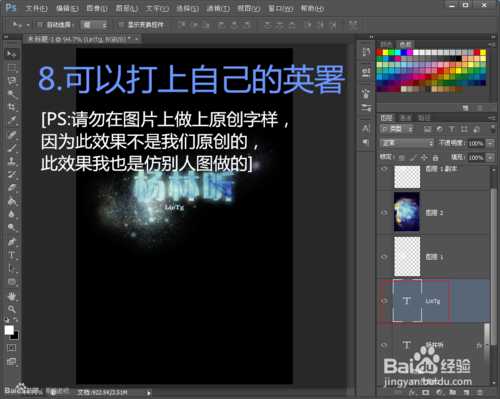Select the Zoom tool in toolbox

click(x=12, y=309)
